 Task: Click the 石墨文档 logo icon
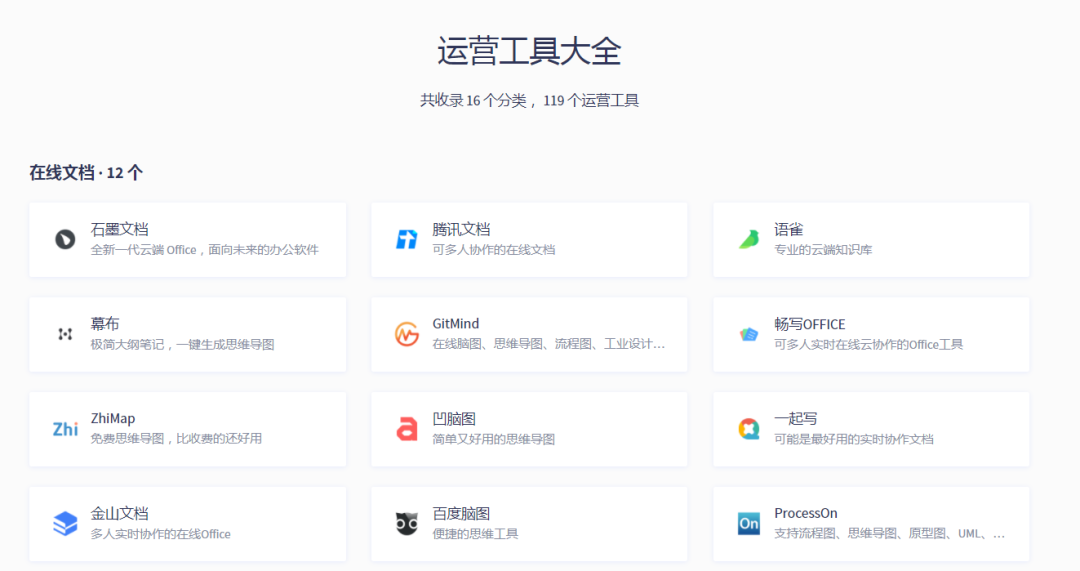click(x=65, y=239)
